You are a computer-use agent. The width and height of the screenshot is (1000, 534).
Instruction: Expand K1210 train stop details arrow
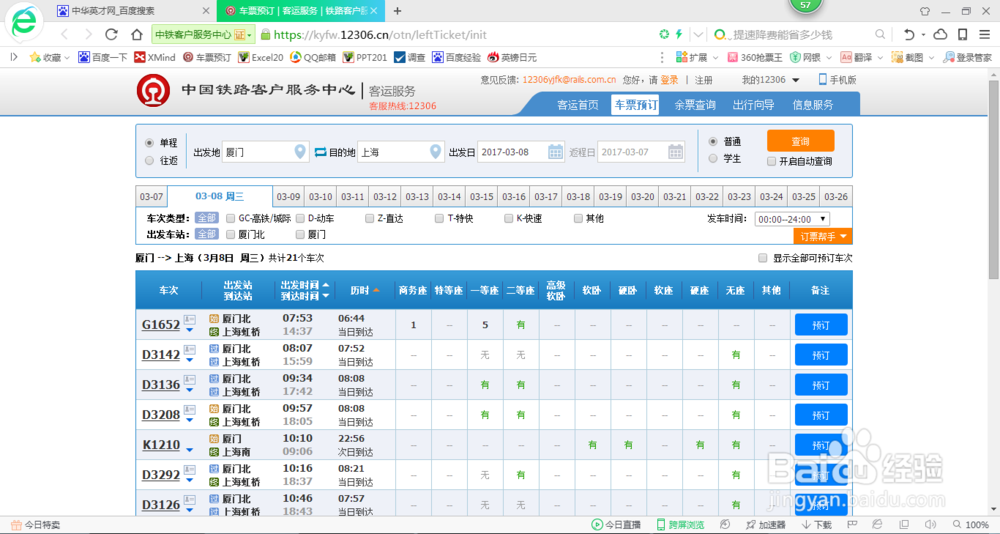click(189, 450)
